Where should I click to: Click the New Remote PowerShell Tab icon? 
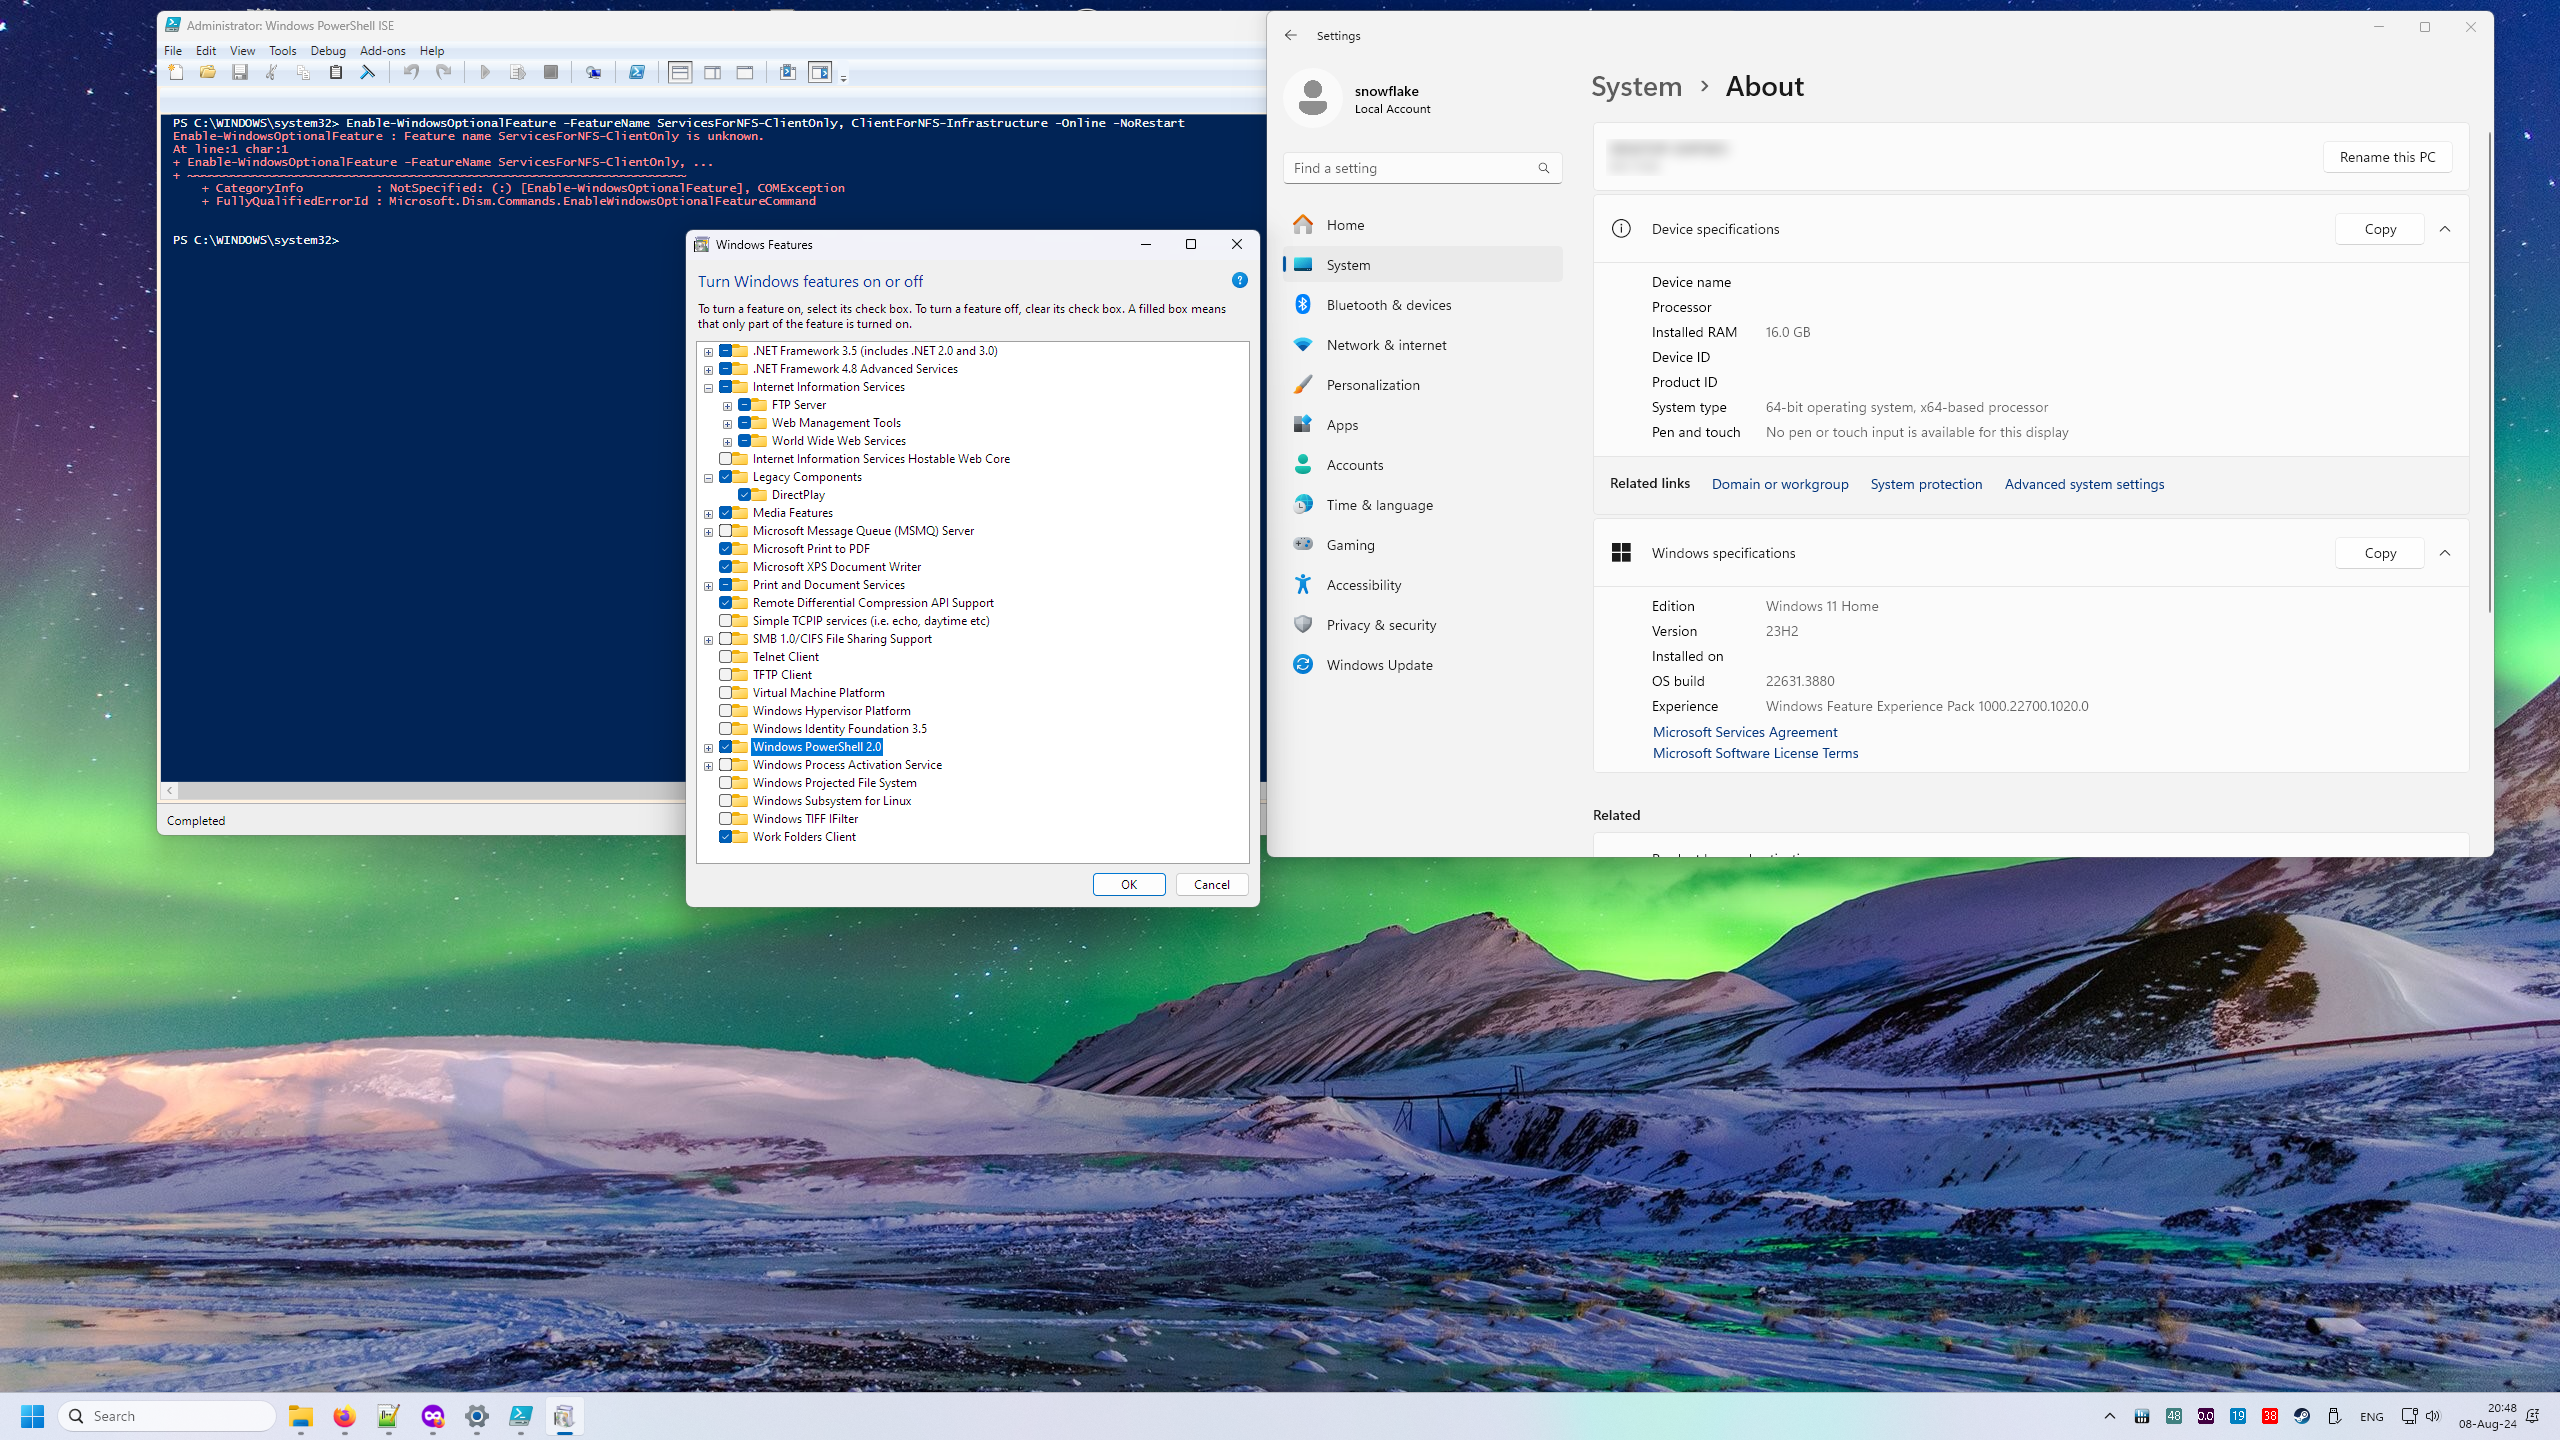[594, 72]
